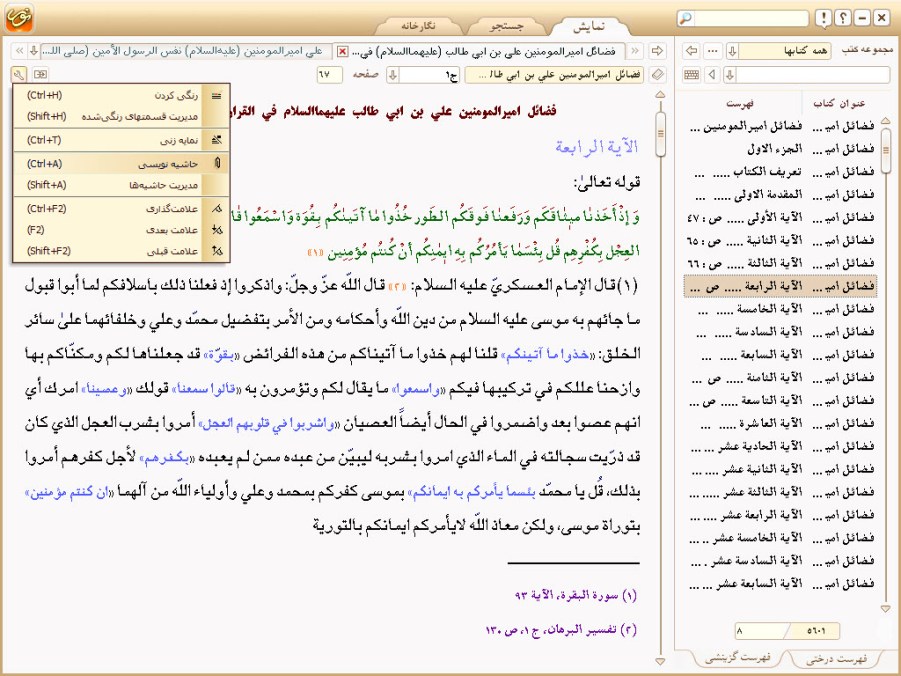The width and height of the screenshot is (901, 676).
Task: Open the exclamation mark notice button
Action: (x=823, y=18)
